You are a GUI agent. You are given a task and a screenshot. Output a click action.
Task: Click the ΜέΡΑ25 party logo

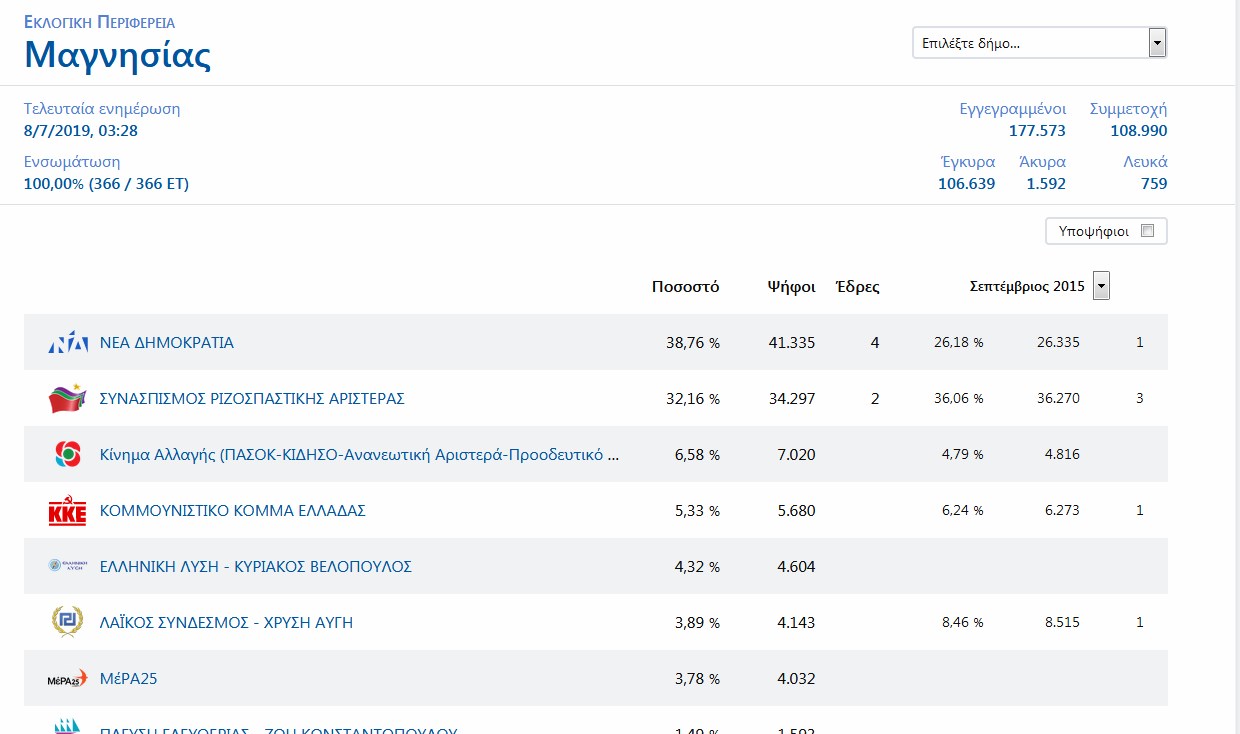coord(68,679)
